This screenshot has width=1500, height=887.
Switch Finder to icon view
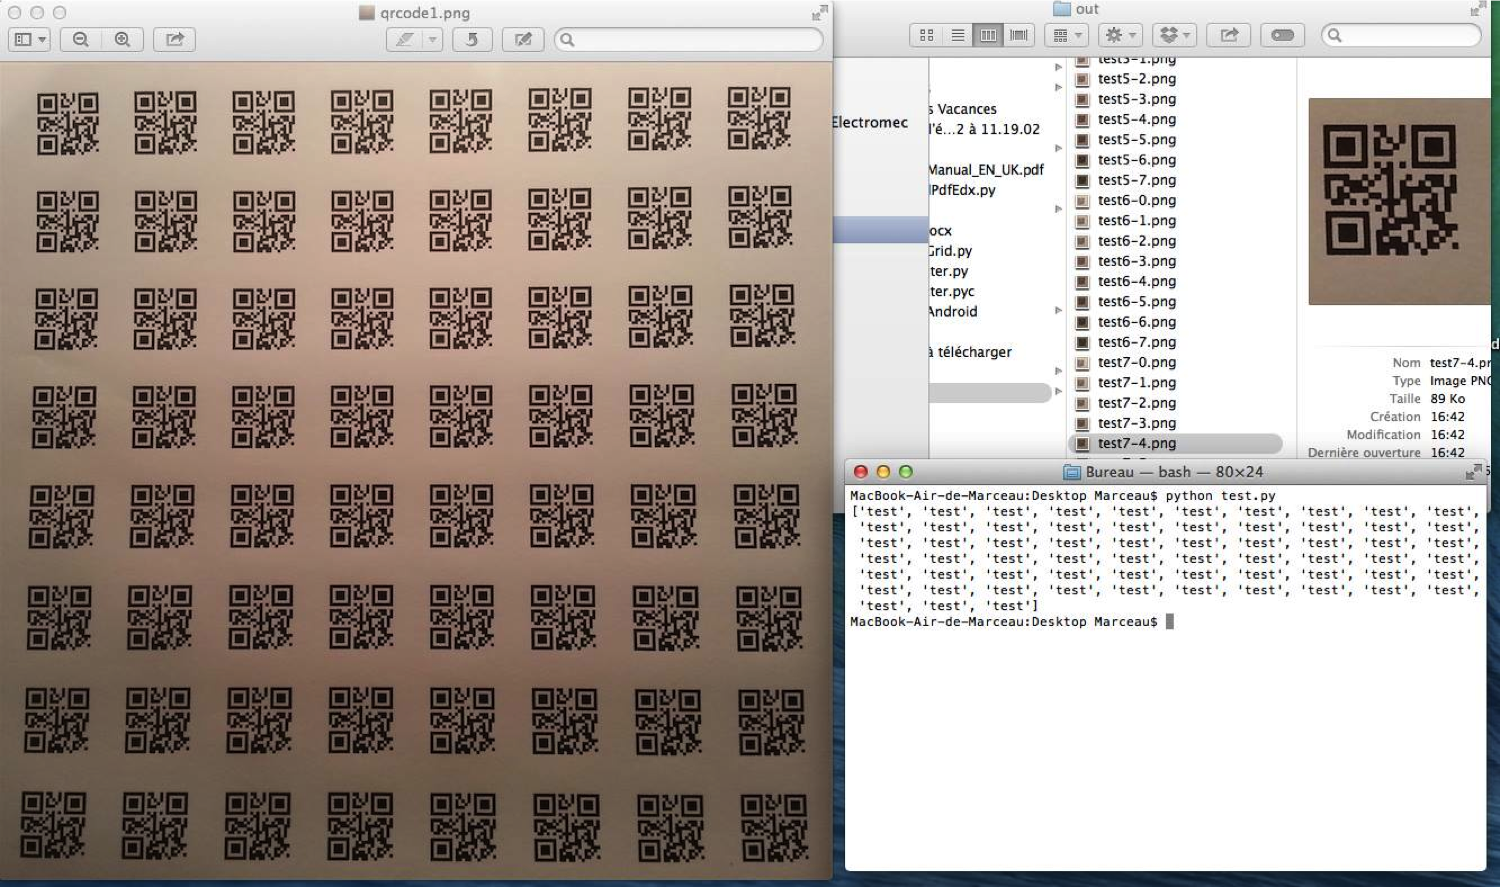(926, 35)
